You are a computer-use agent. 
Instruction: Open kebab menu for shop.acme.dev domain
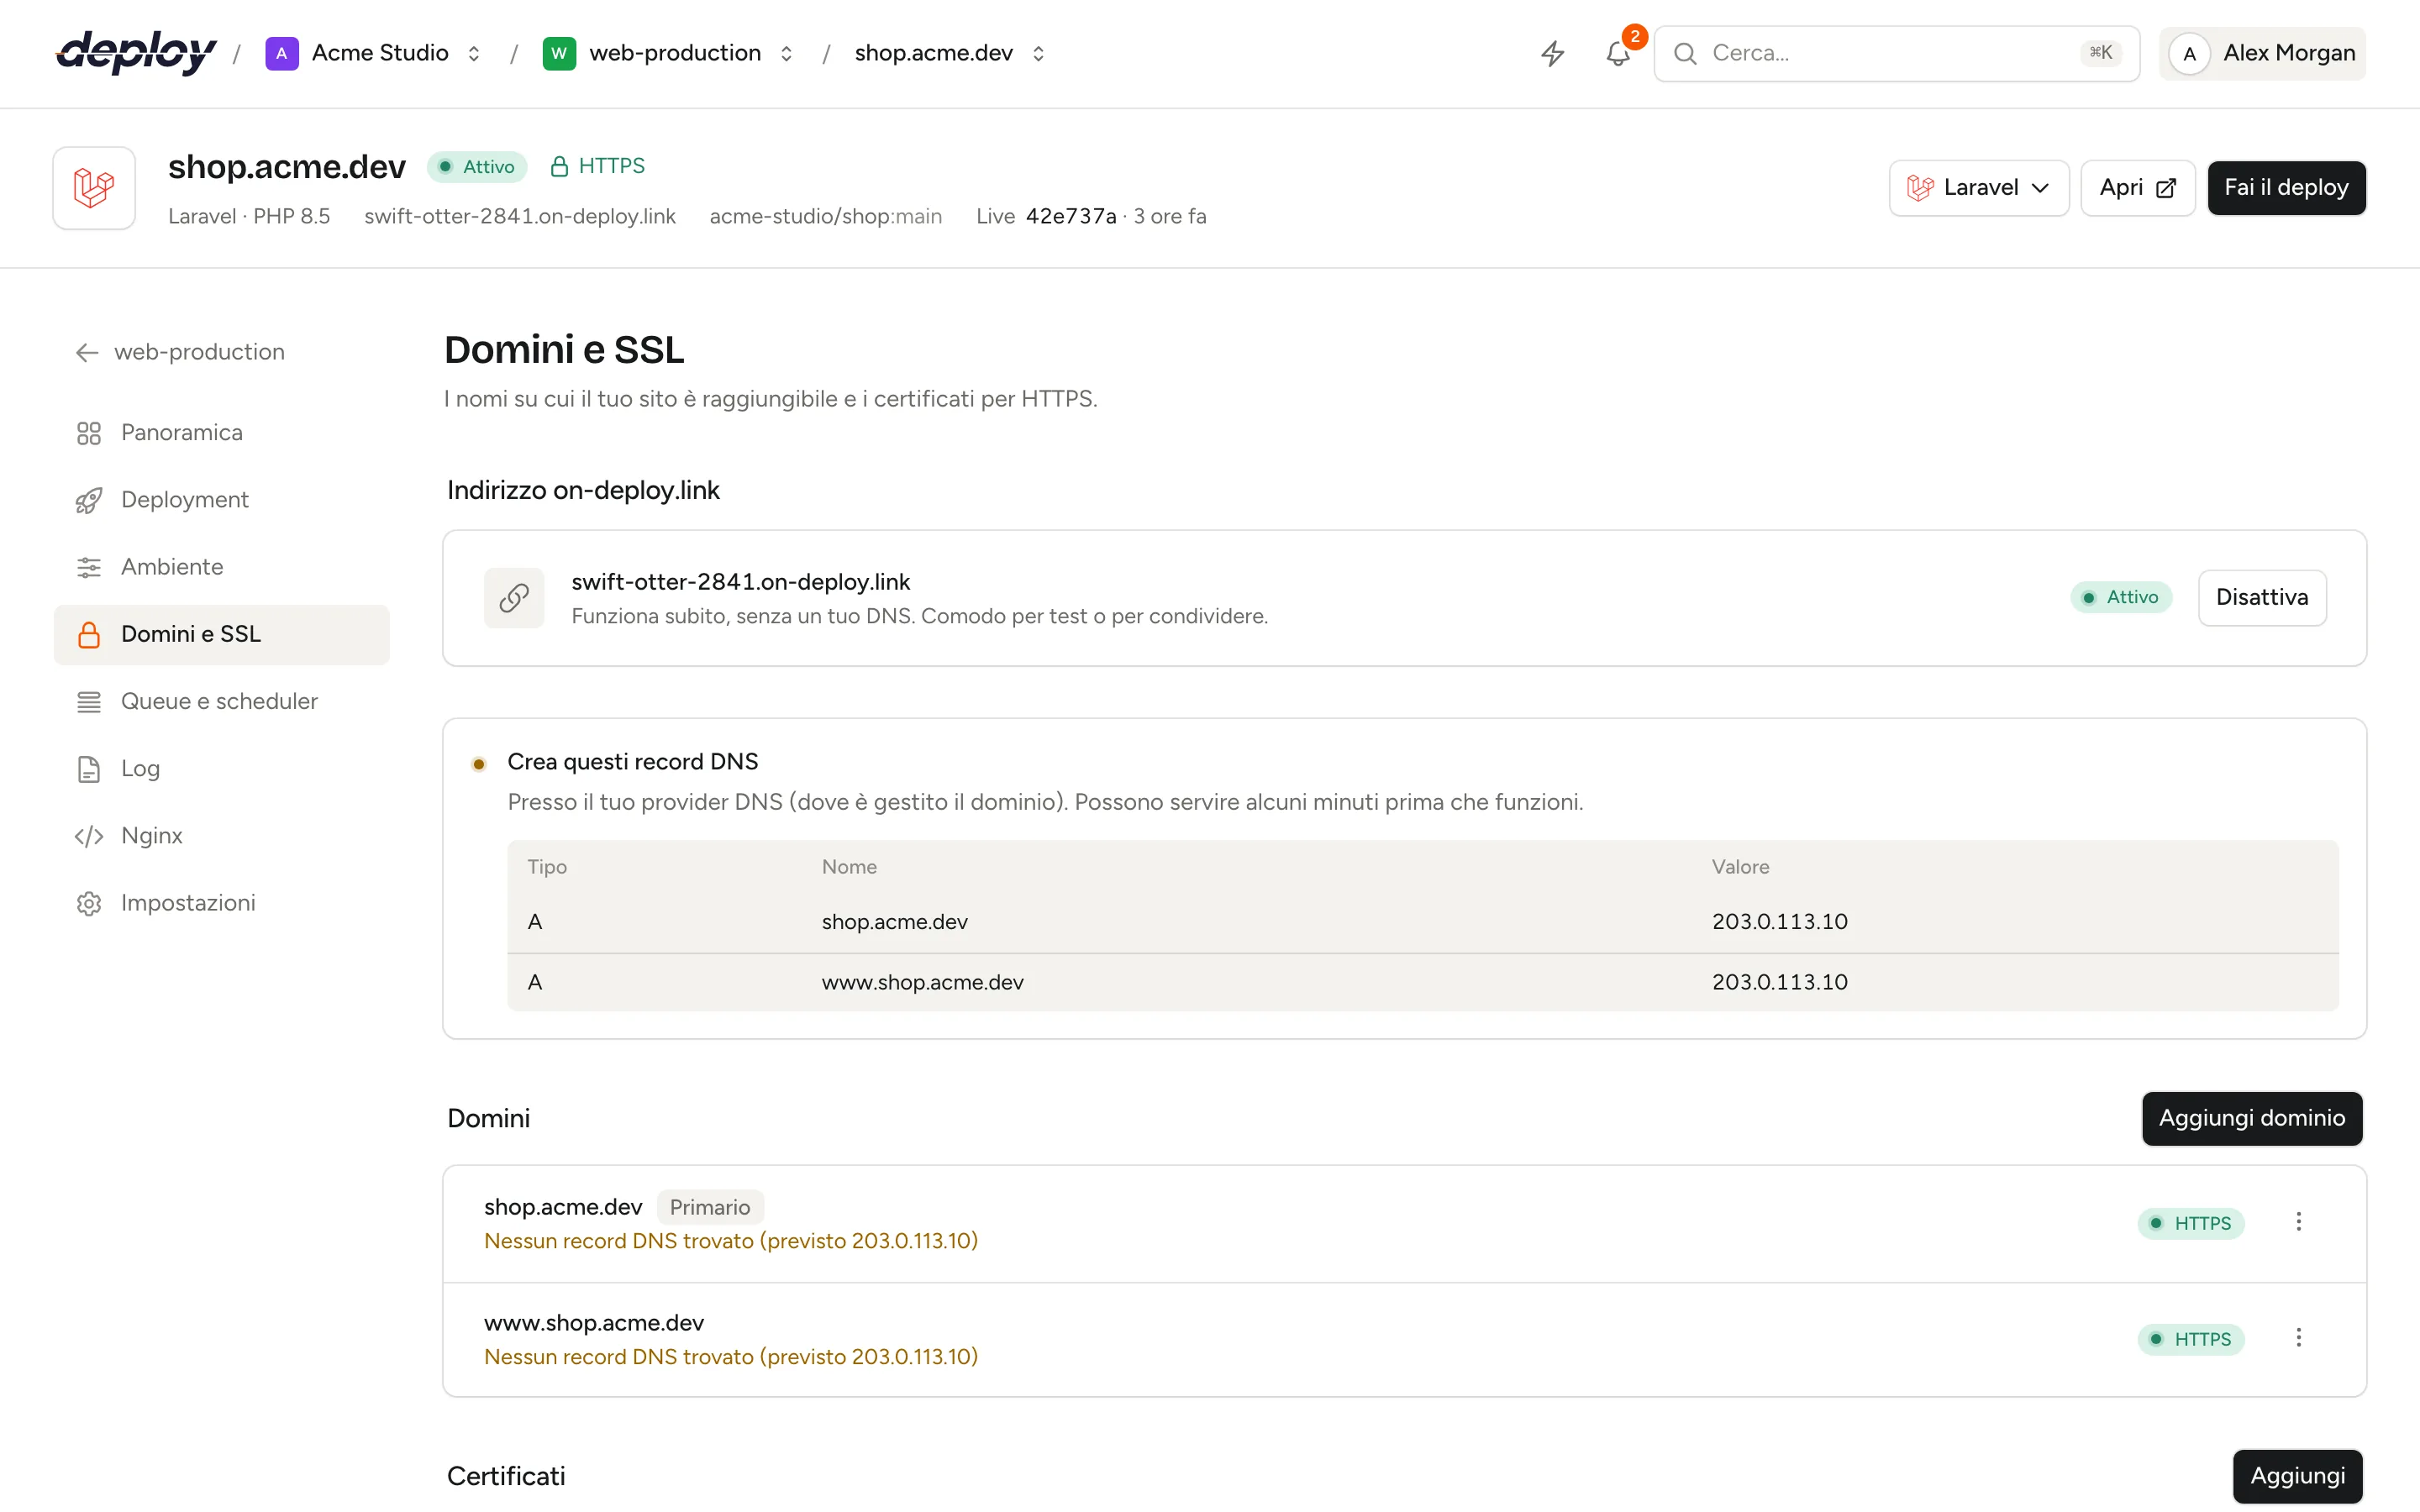[x=2298, y=1222]
